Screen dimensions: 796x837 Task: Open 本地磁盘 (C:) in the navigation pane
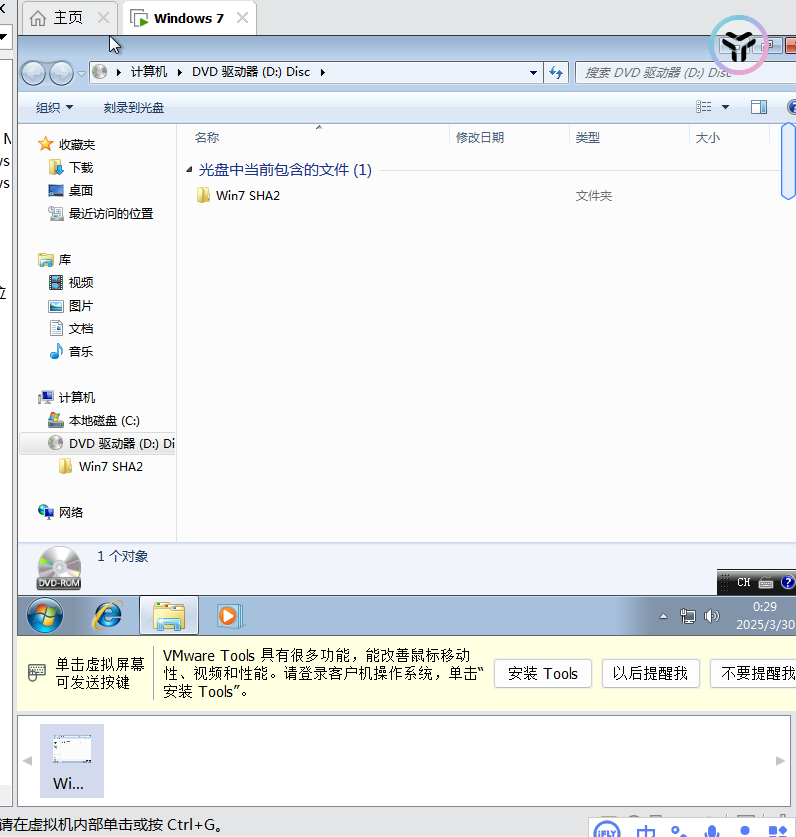tap(104, 421)
